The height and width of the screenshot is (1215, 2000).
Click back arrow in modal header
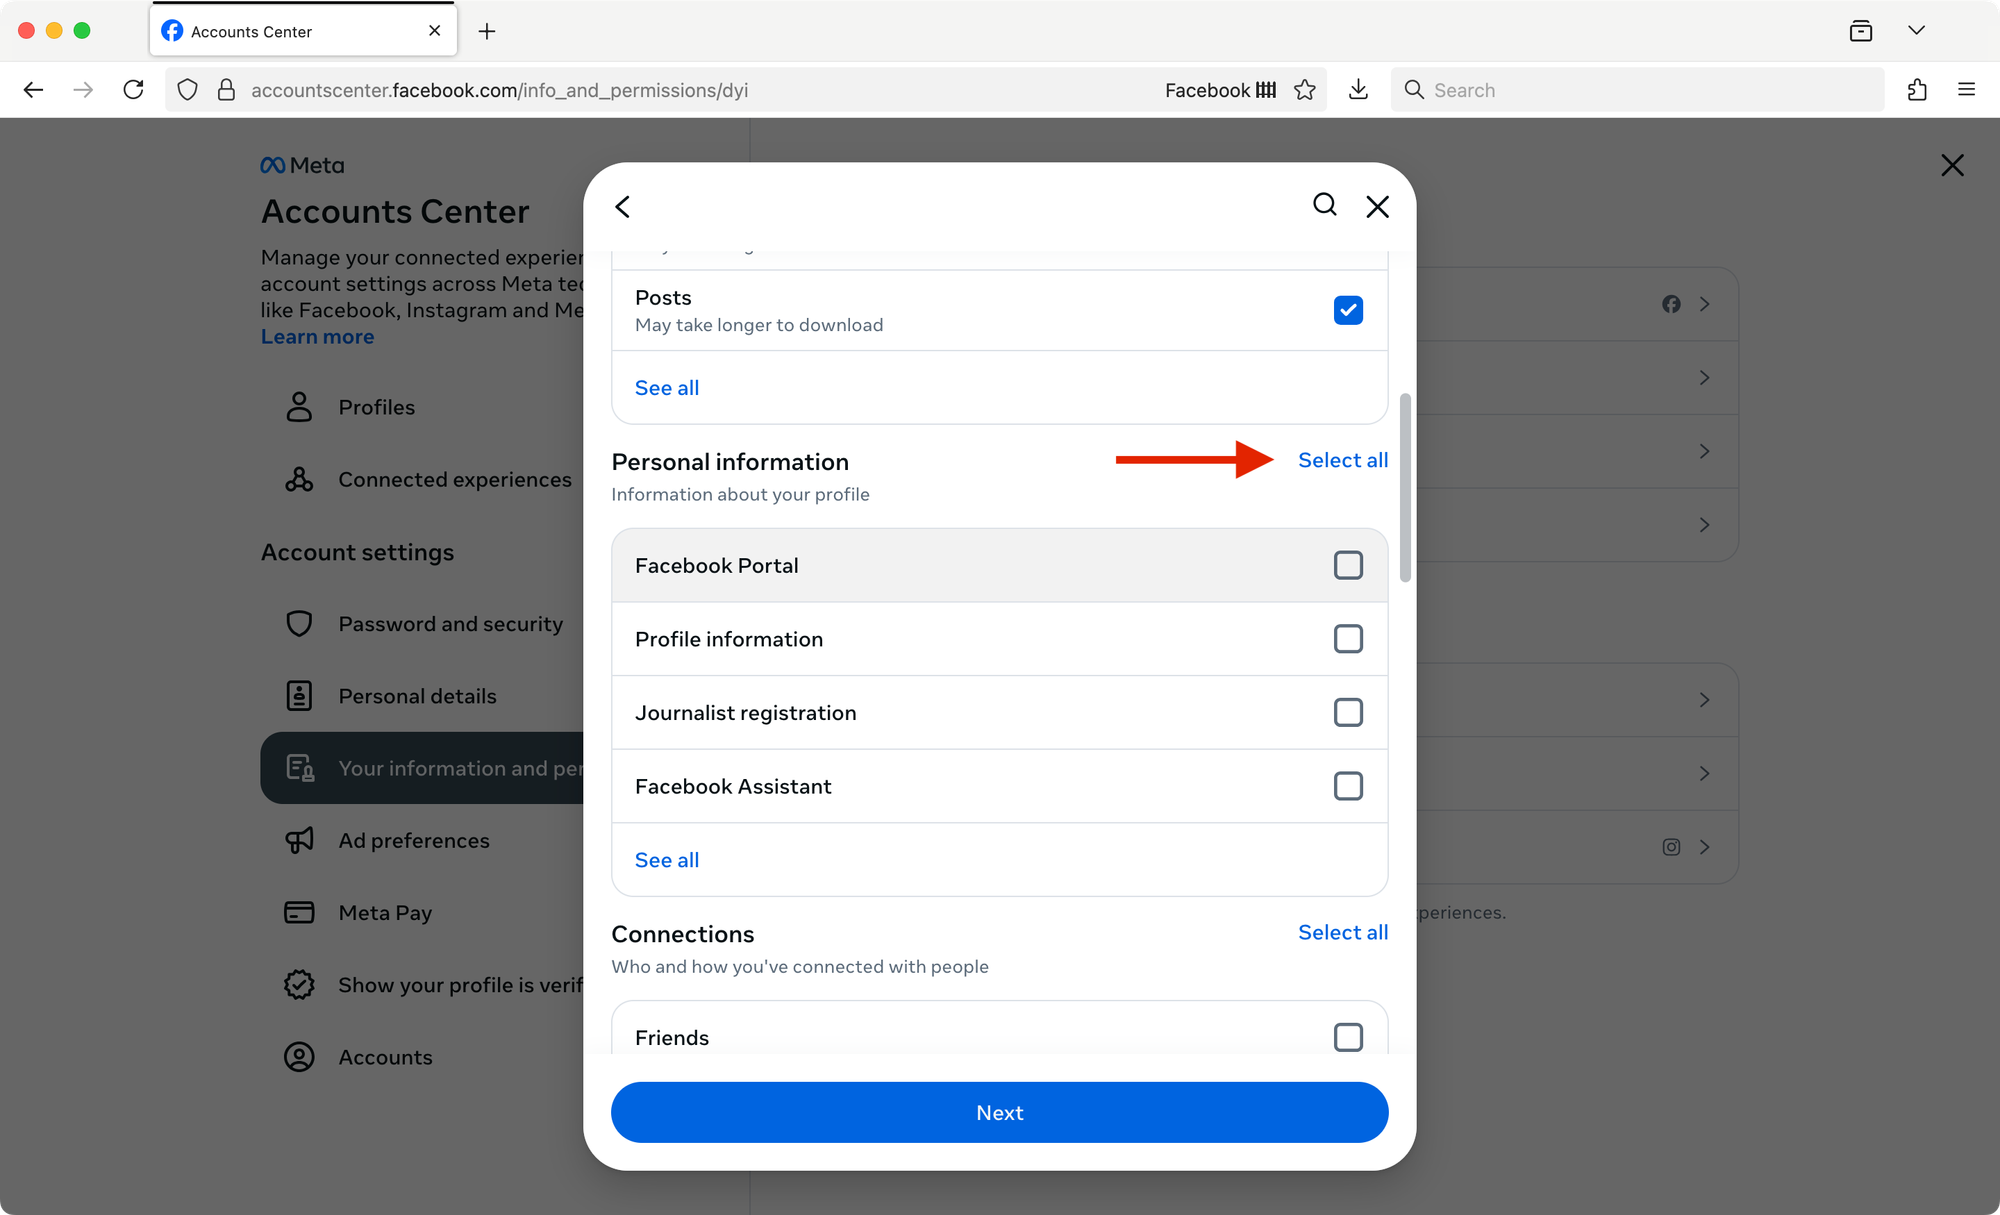621,206
